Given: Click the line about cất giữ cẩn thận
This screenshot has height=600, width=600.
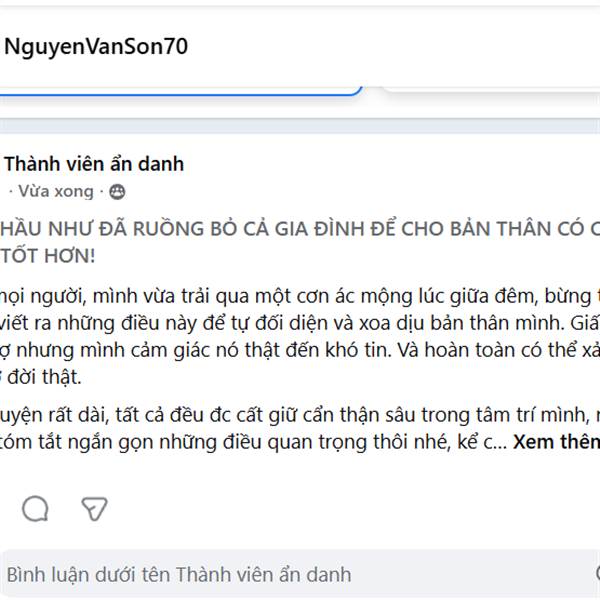Looking at the screenshot, I should pos(300,415).
